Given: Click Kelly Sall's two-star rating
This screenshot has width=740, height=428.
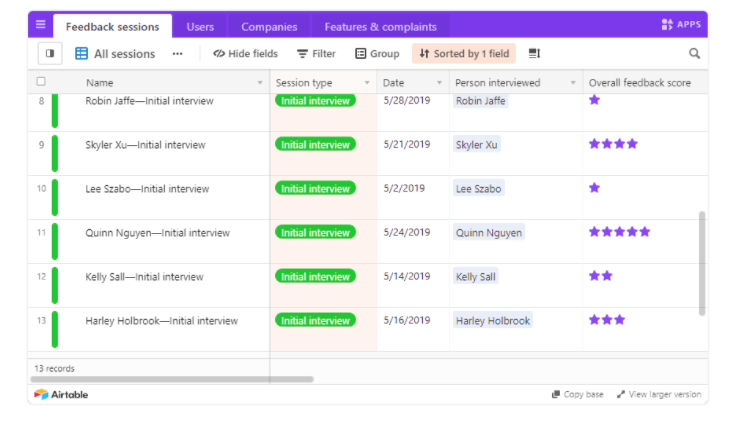Looking at the screenshot, I should click(600, 276).
